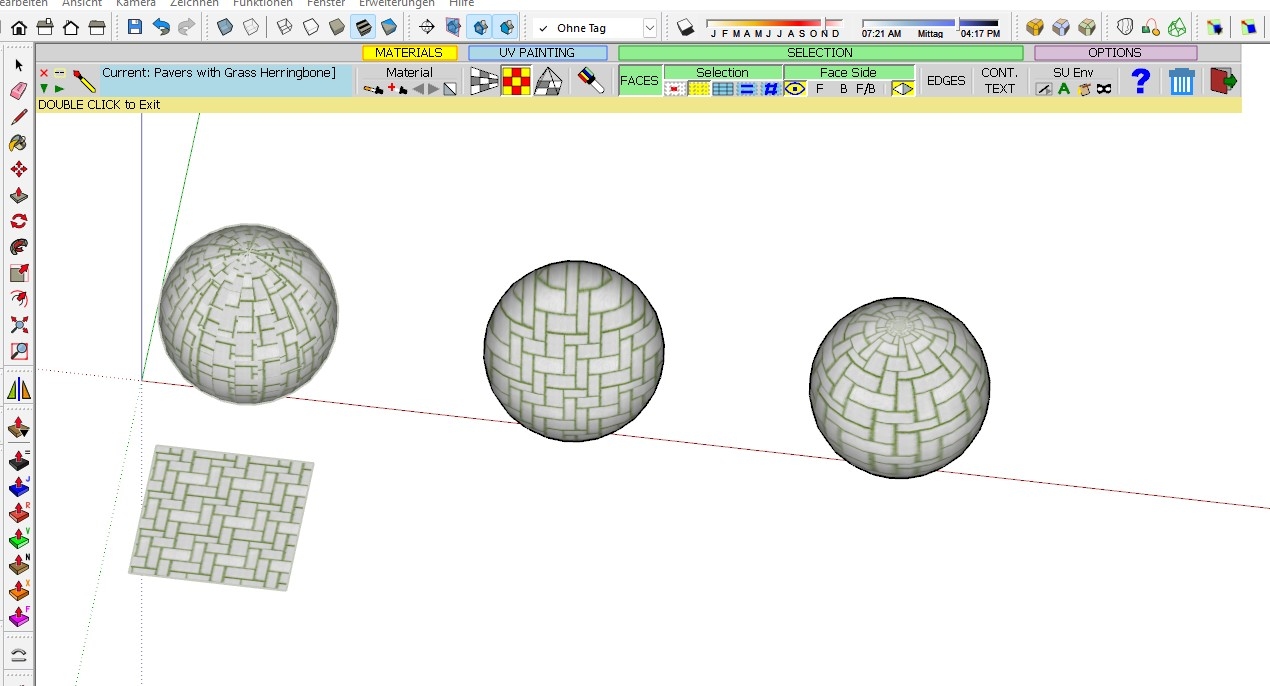Image resolution: width=1270 pixels, height=686 pixels.
Task: Choose the Rotate tool
Action: (18, 221)
